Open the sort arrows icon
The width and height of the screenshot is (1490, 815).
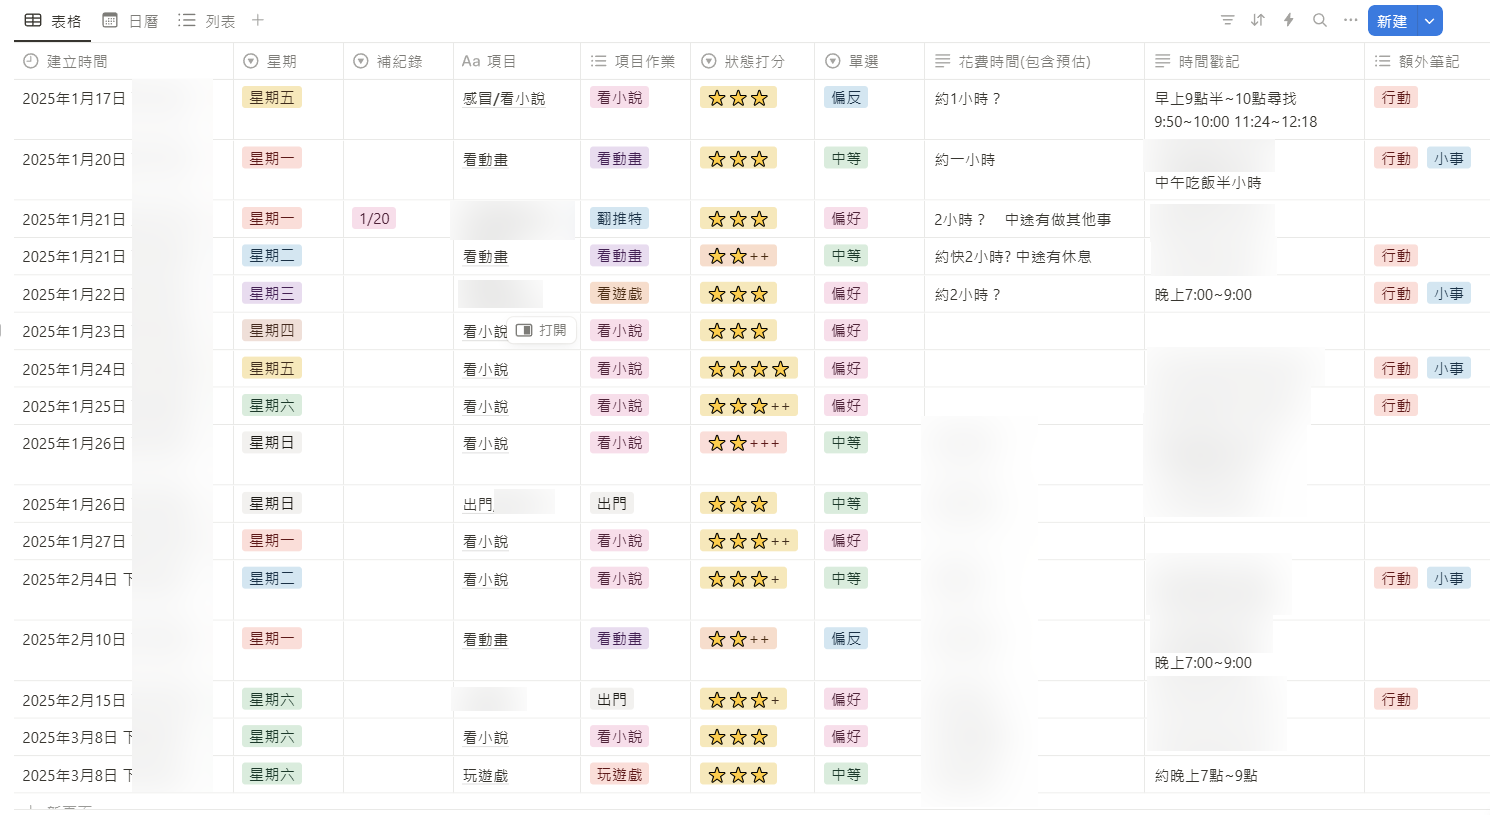pos(1258,20)
